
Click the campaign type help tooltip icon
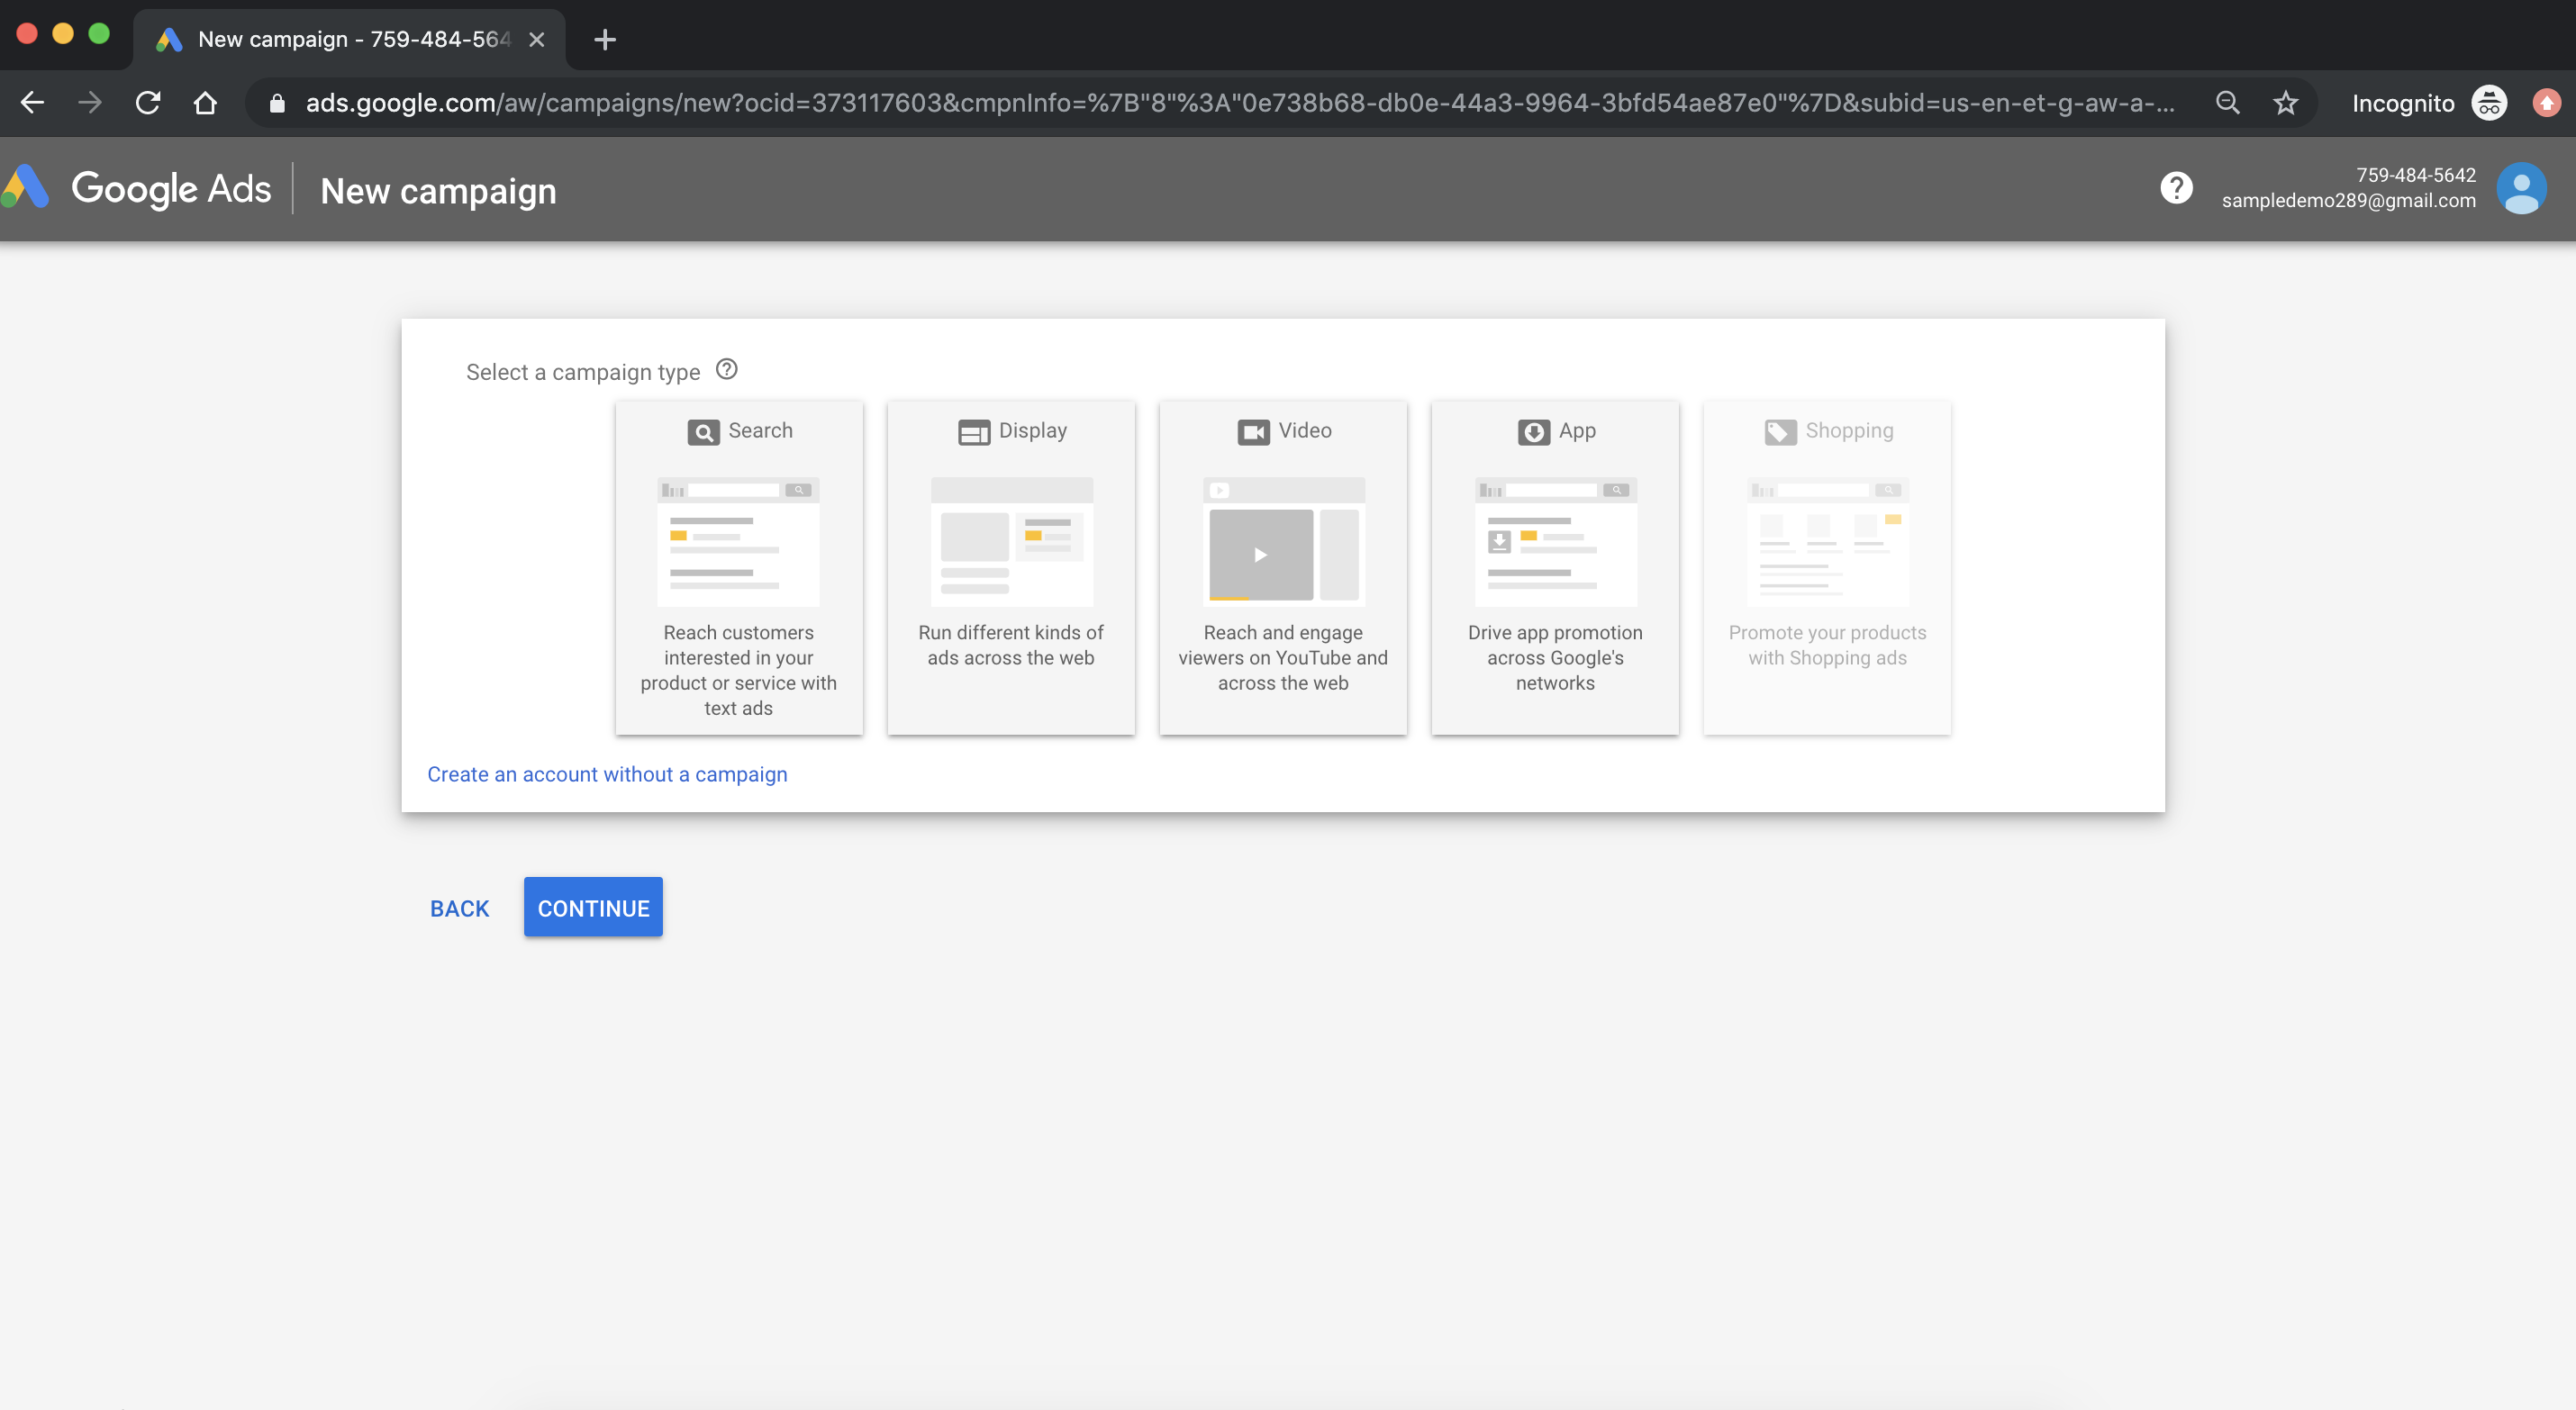point(727,370)
